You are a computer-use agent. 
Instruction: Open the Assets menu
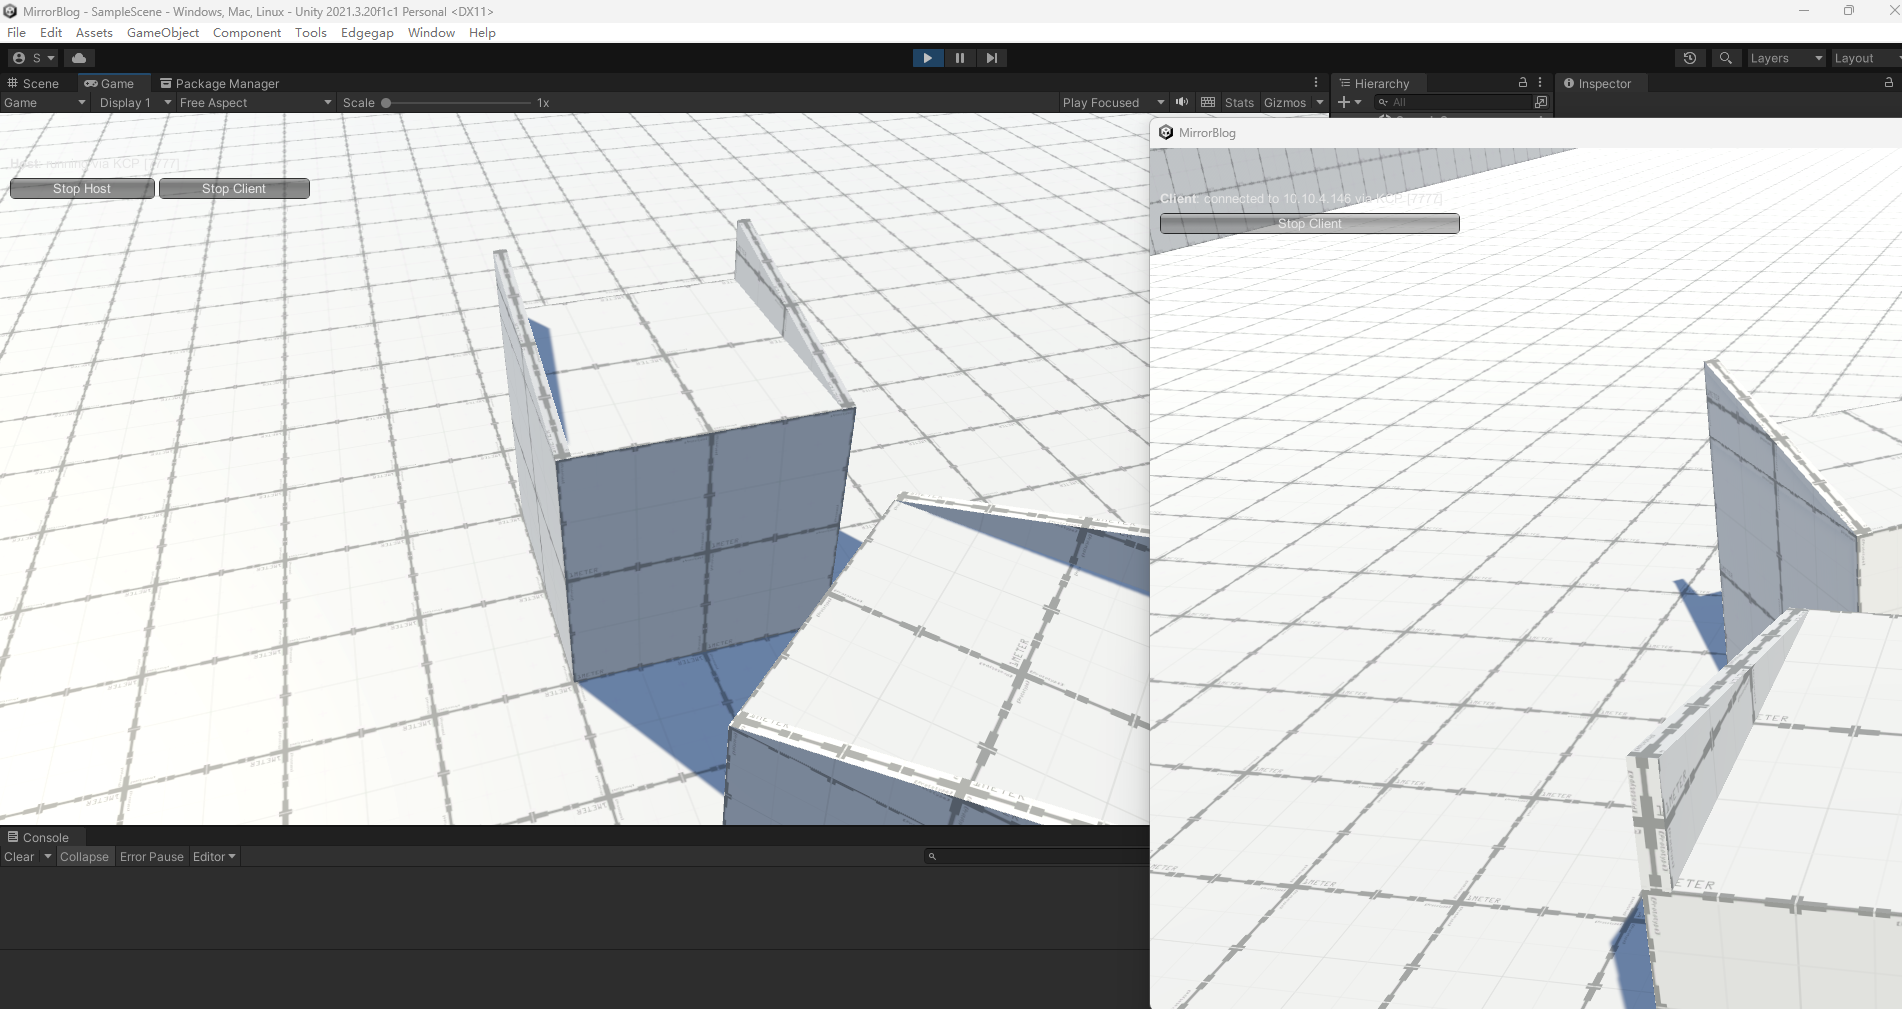[94, 32]
